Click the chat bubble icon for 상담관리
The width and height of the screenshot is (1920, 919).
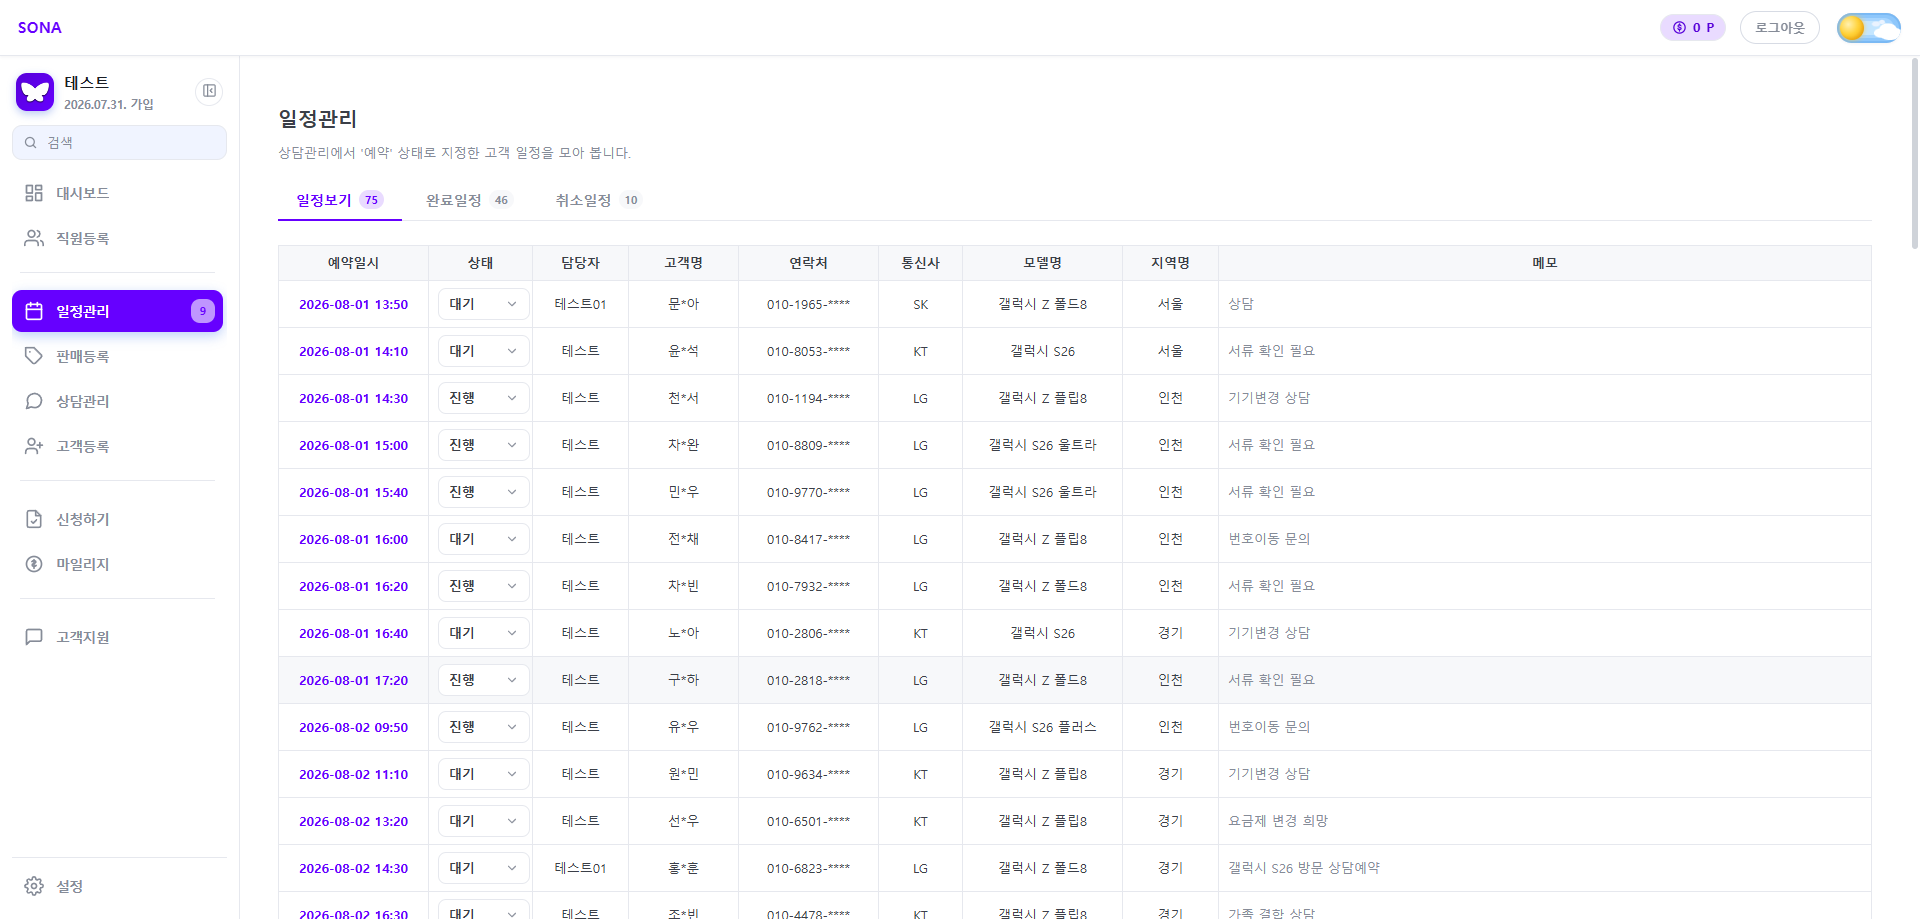tap(34, 401)
